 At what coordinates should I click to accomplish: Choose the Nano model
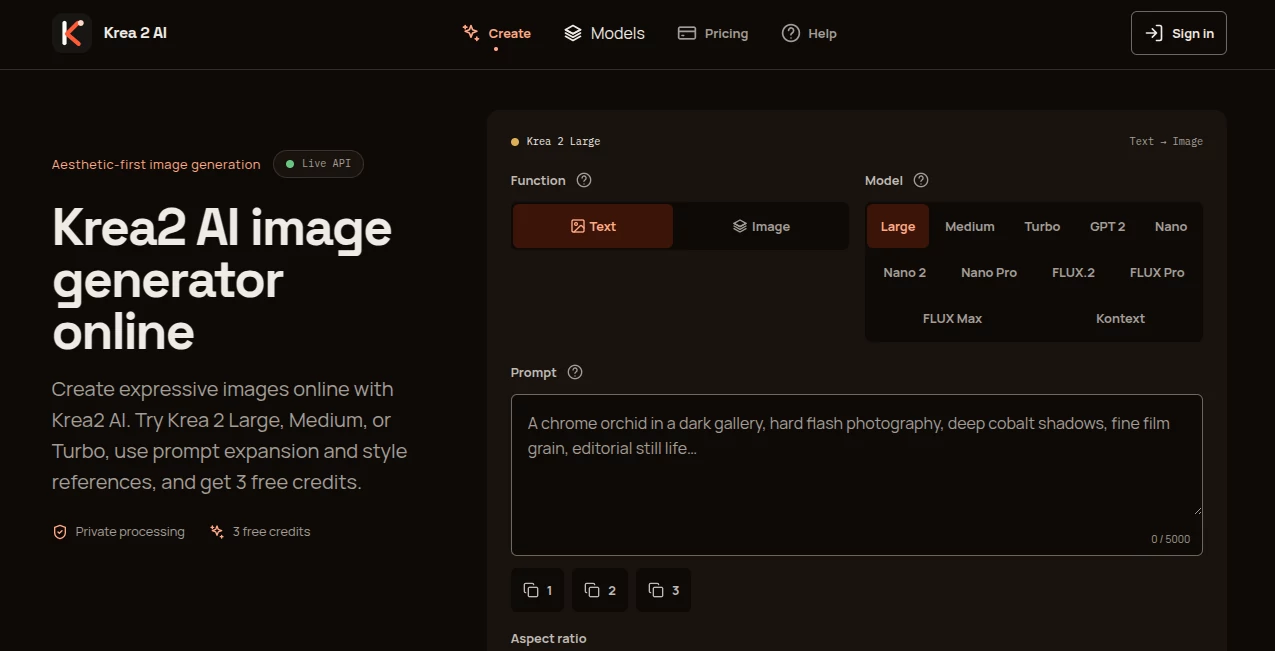[1171, 226]
